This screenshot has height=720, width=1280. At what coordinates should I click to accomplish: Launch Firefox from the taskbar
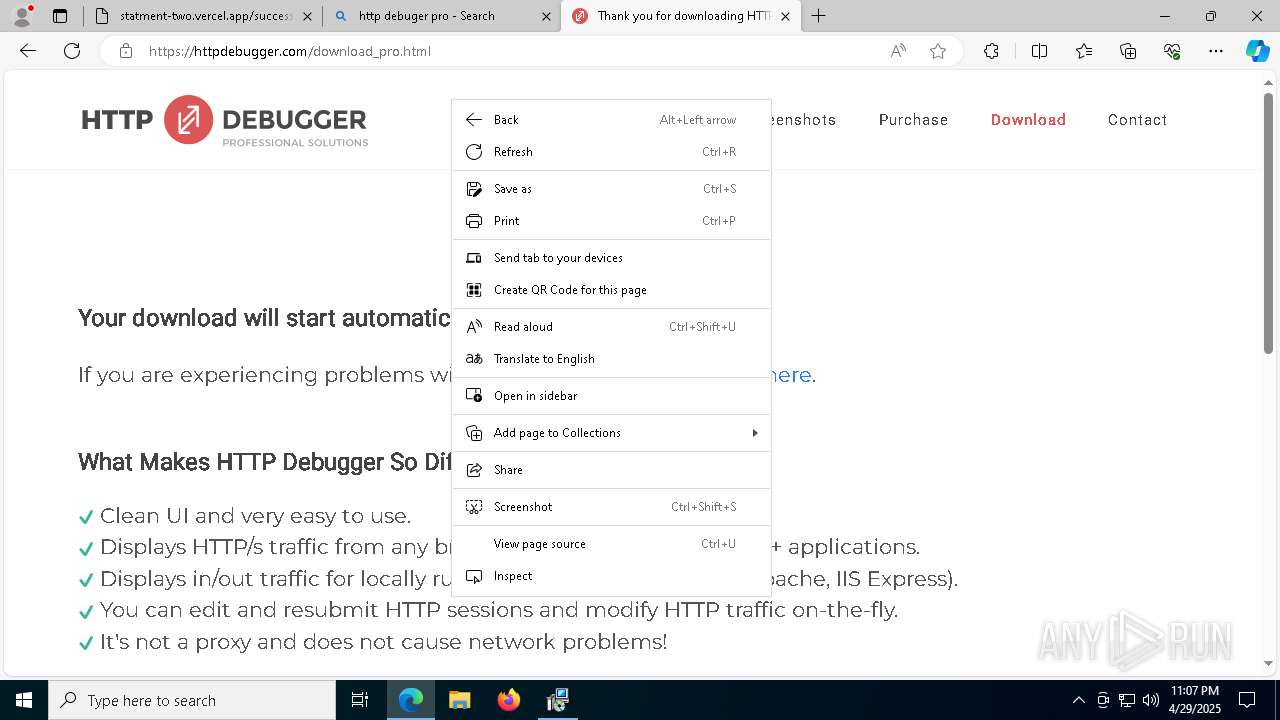tap(509, 700)
